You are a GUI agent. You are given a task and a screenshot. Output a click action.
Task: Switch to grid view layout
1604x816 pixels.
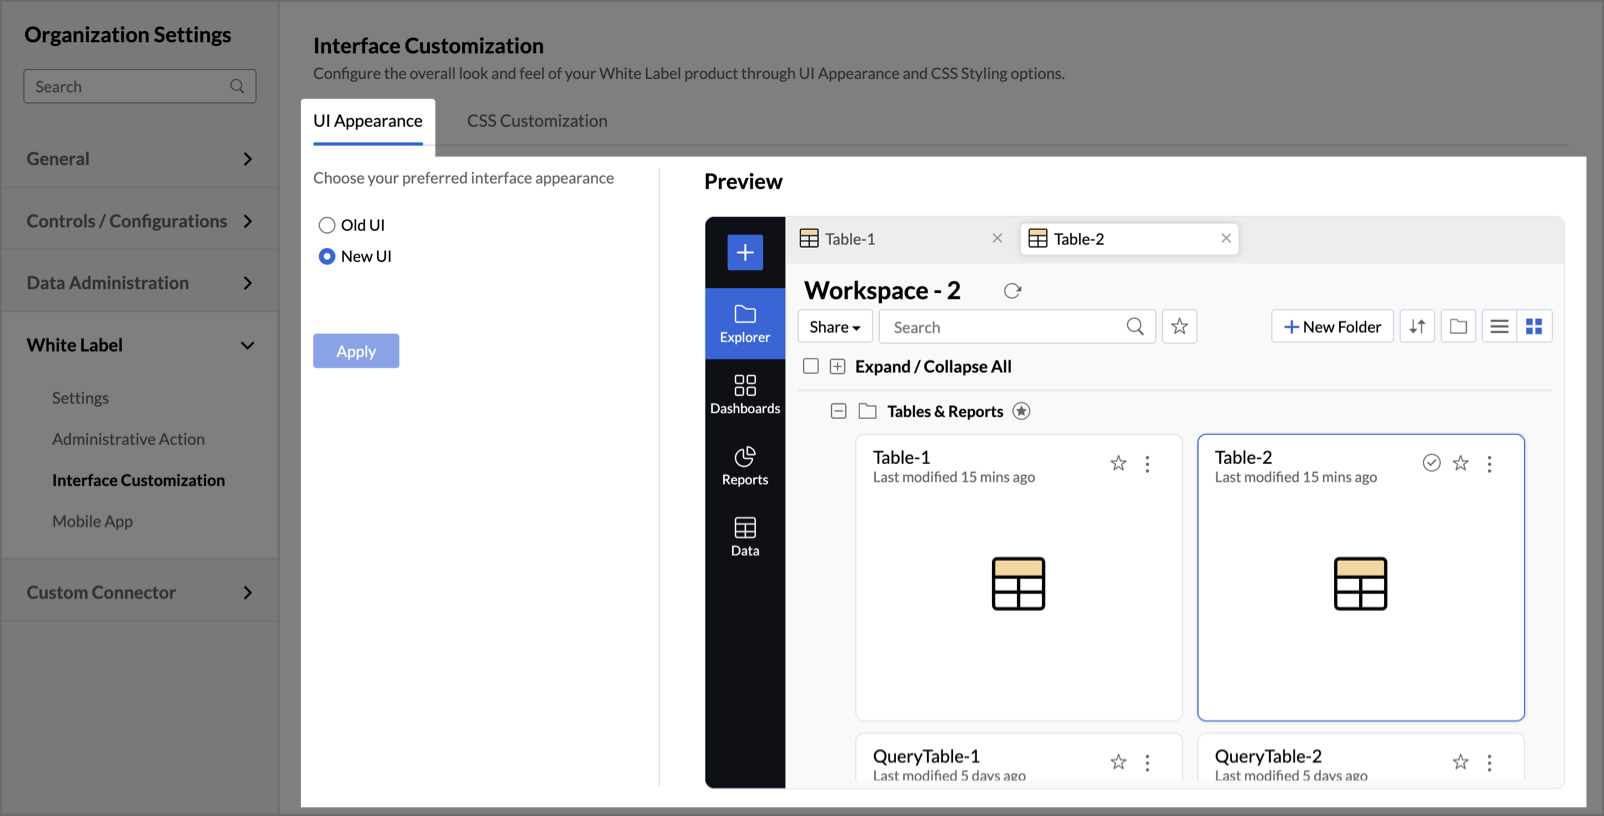pos(1533,327)
